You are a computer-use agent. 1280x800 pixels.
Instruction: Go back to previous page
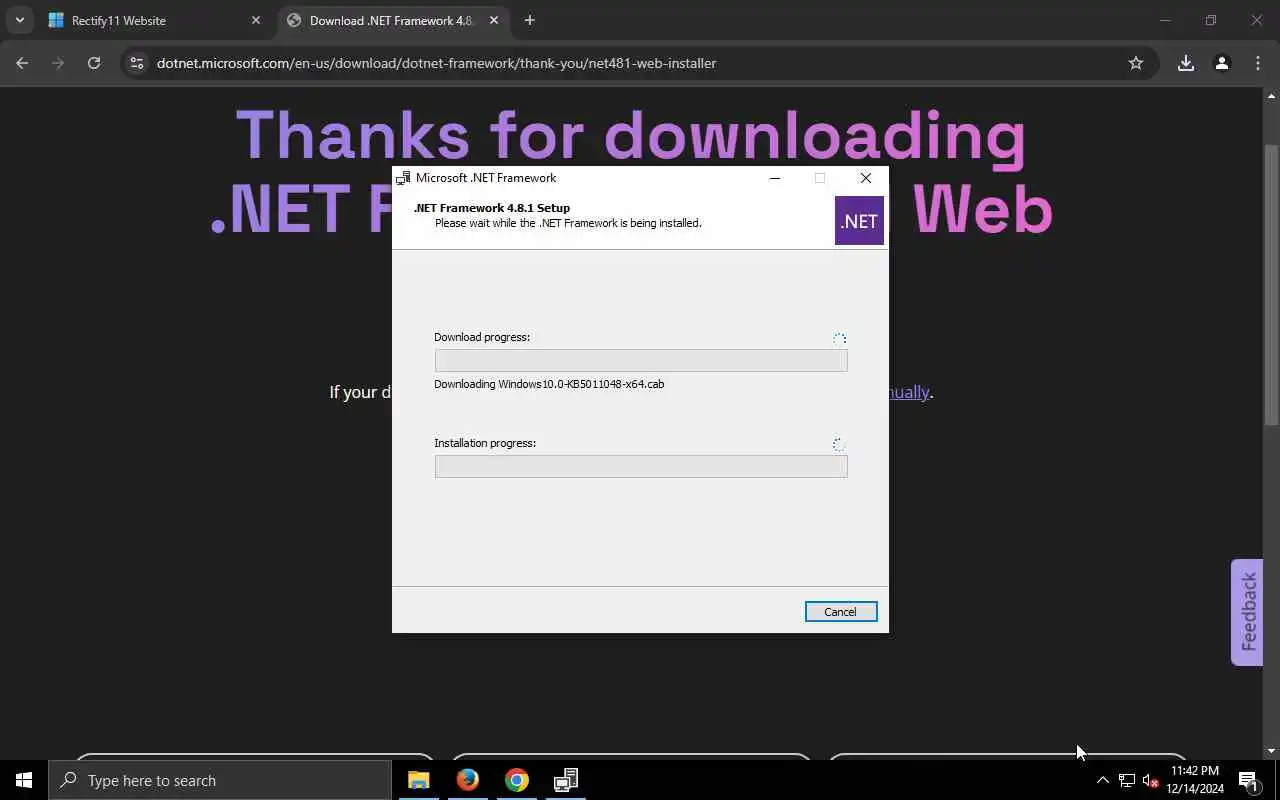(x=22, y=63)
